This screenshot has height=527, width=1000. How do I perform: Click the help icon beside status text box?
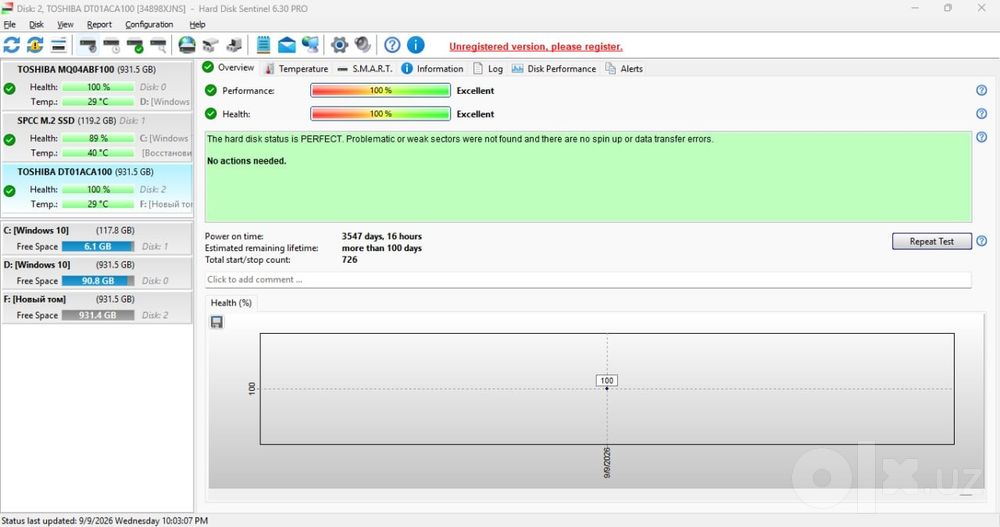tap(982, 137)
